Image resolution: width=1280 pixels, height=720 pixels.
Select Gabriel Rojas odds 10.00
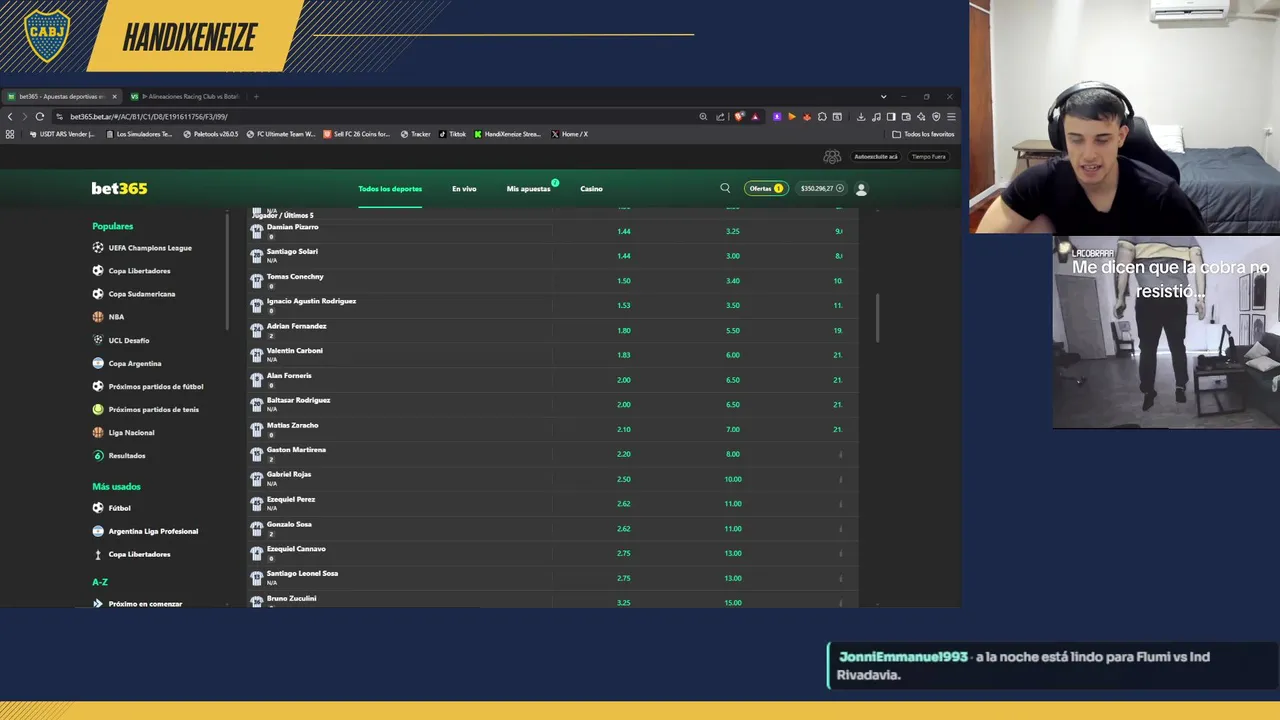coord(733,479)
